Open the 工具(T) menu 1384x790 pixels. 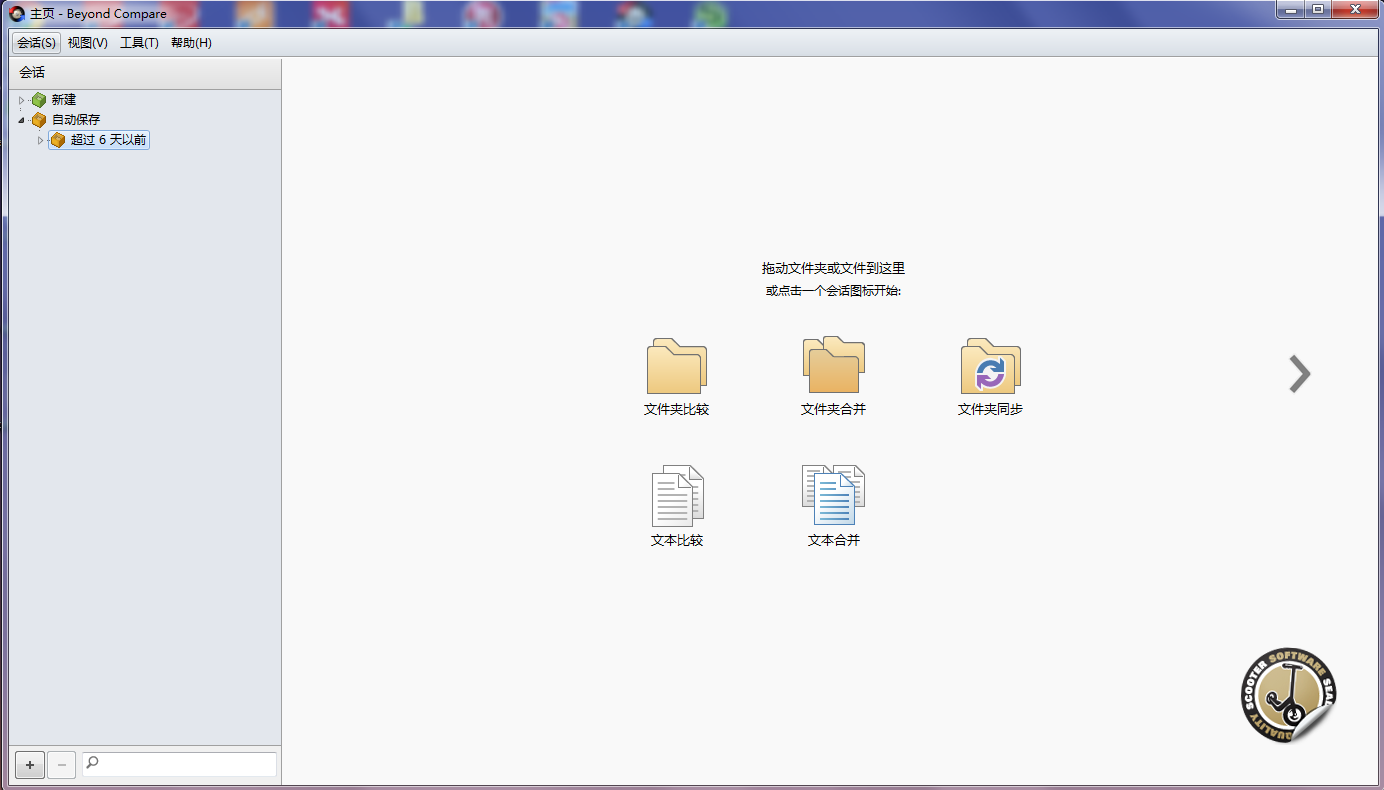139,43
